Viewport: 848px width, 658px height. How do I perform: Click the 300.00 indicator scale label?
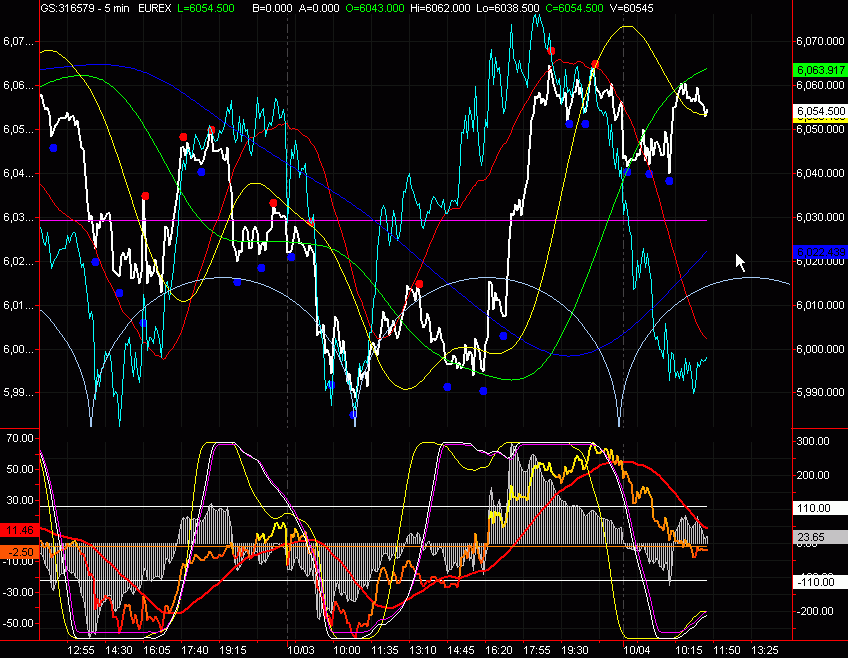click(x=813, y=441)
